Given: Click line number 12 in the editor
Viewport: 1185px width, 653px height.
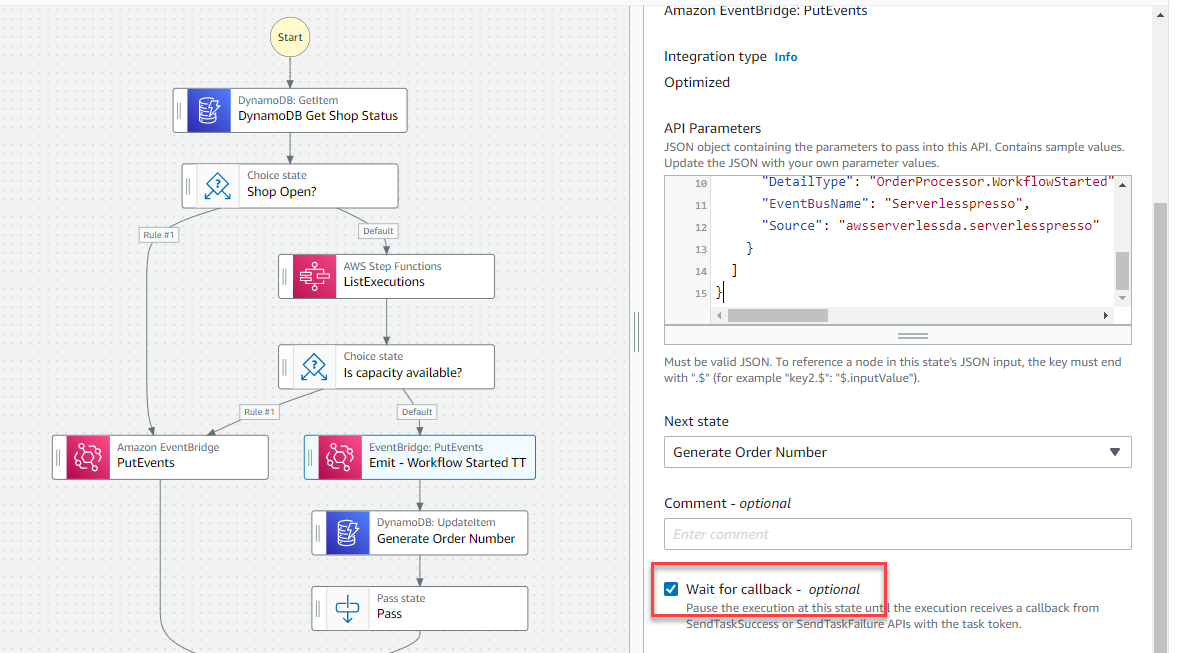Looking at the screenshot, I should [x=701, y=227].
